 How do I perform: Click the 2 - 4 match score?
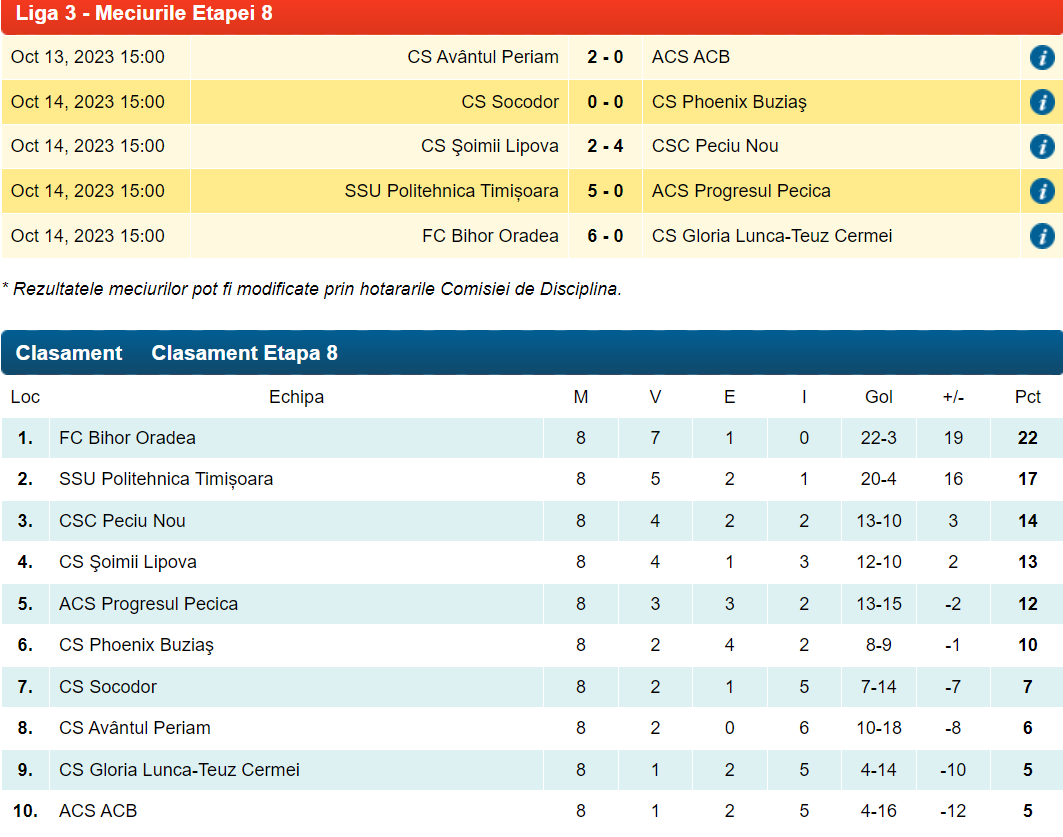605,146
